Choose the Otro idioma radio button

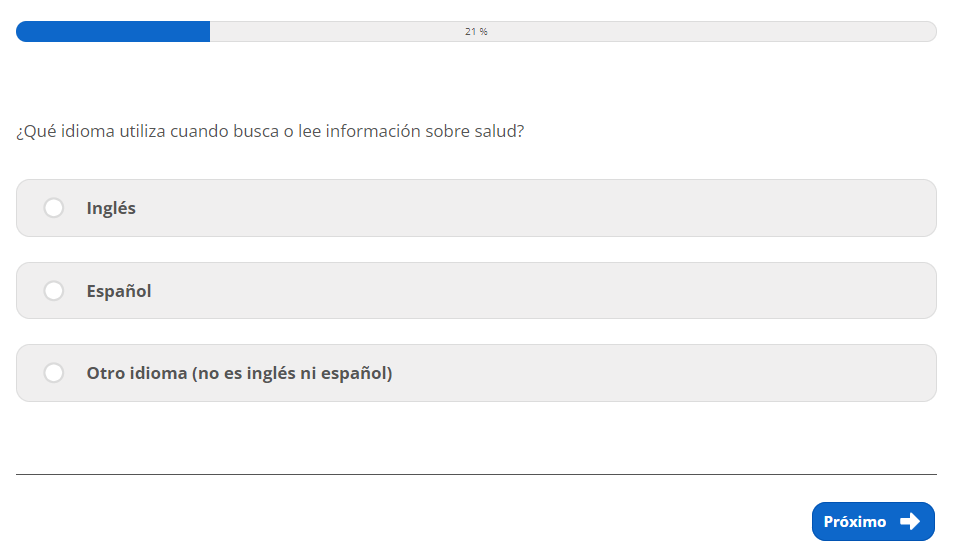[54, 373]
